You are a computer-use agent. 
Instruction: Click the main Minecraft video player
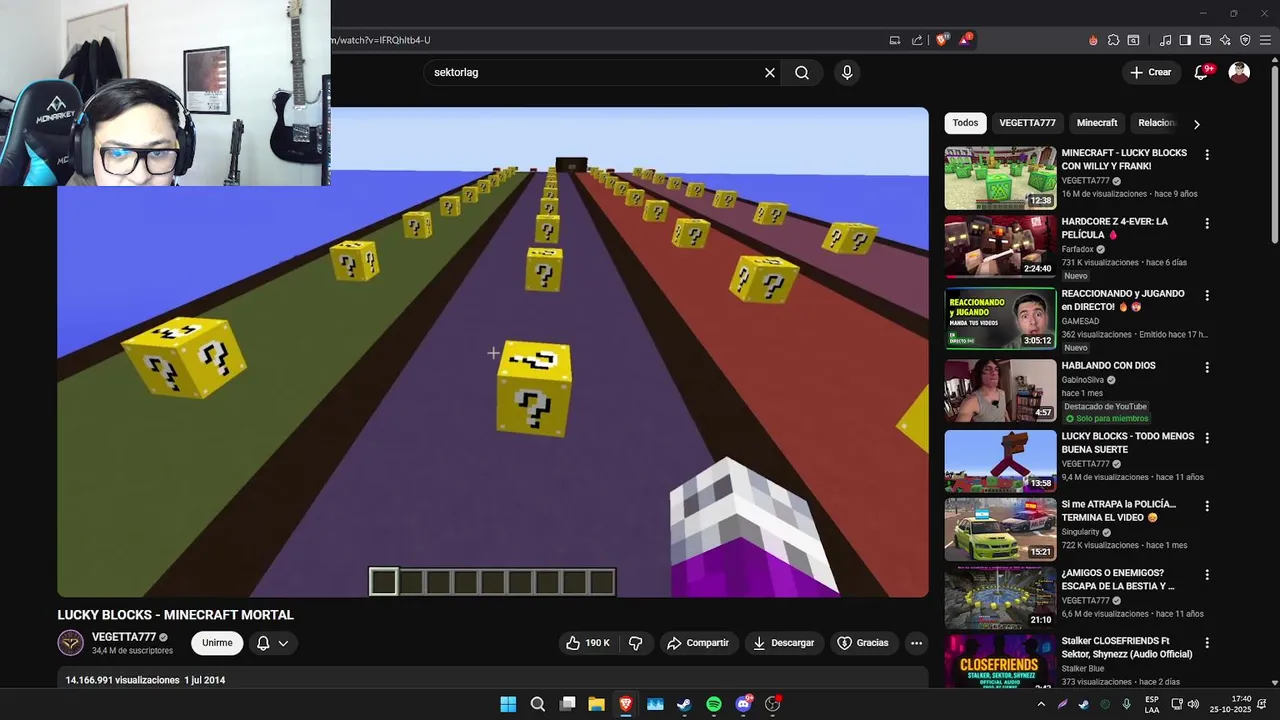[x=493, y=352]
